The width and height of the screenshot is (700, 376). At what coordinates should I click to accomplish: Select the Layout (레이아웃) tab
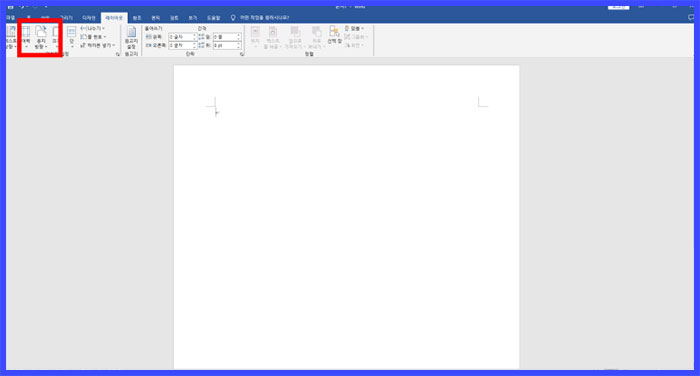114,18
